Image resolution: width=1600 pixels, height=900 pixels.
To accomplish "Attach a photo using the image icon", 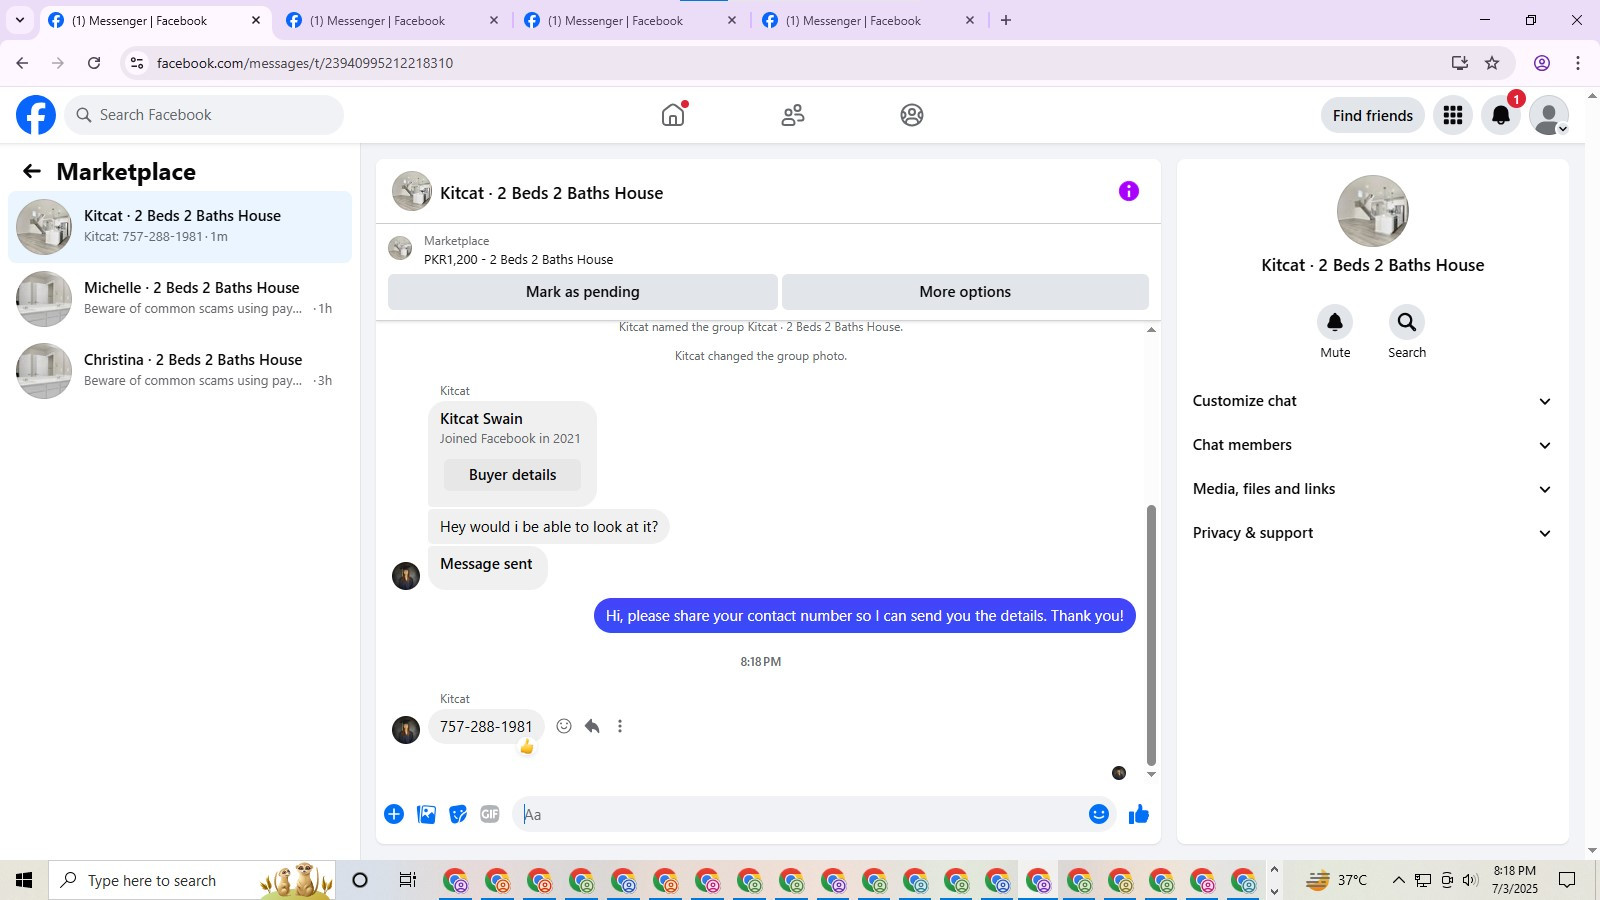I will [x=427, y=814].
